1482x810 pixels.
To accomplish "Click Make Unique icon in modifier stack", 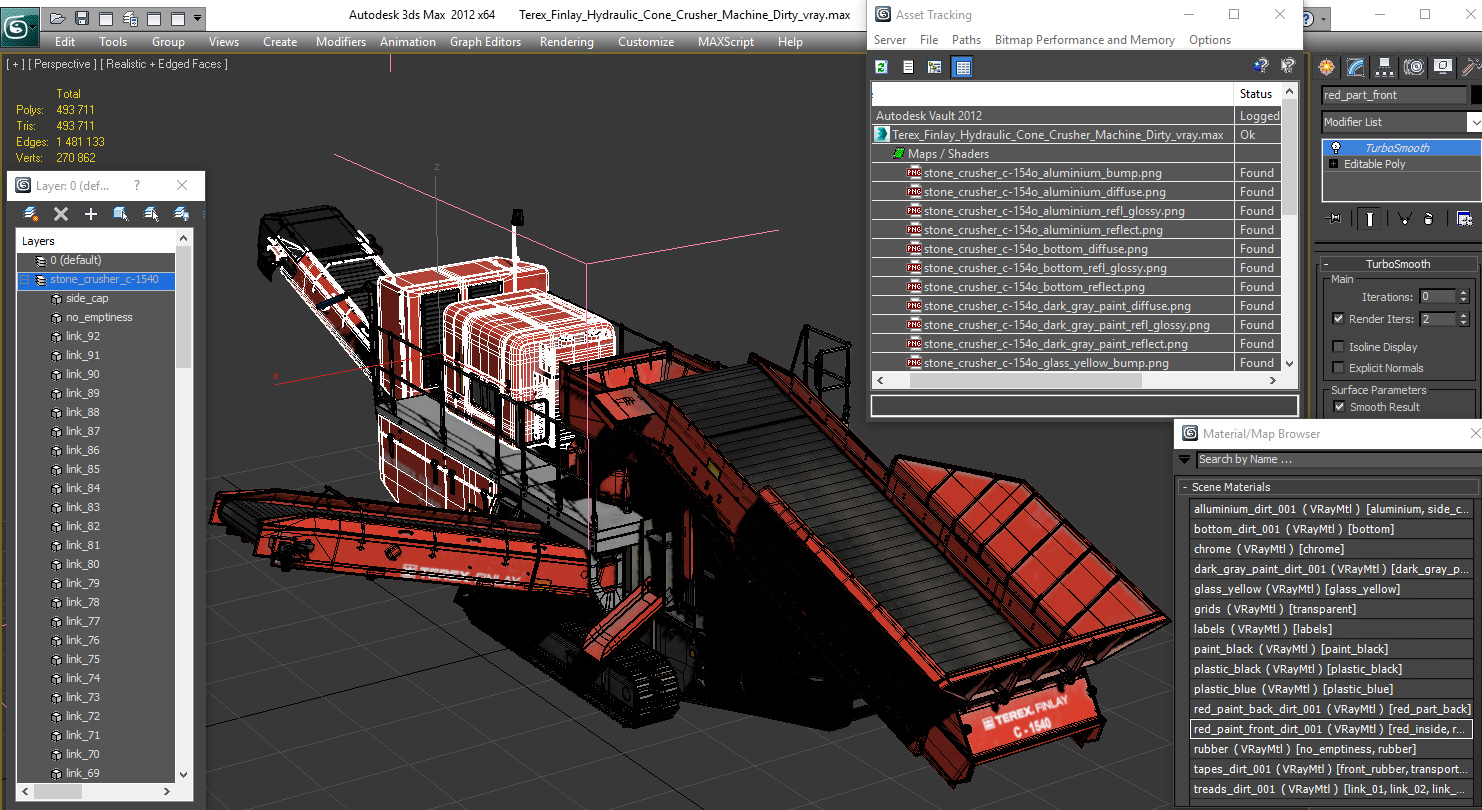I will tap(1404, 218).
